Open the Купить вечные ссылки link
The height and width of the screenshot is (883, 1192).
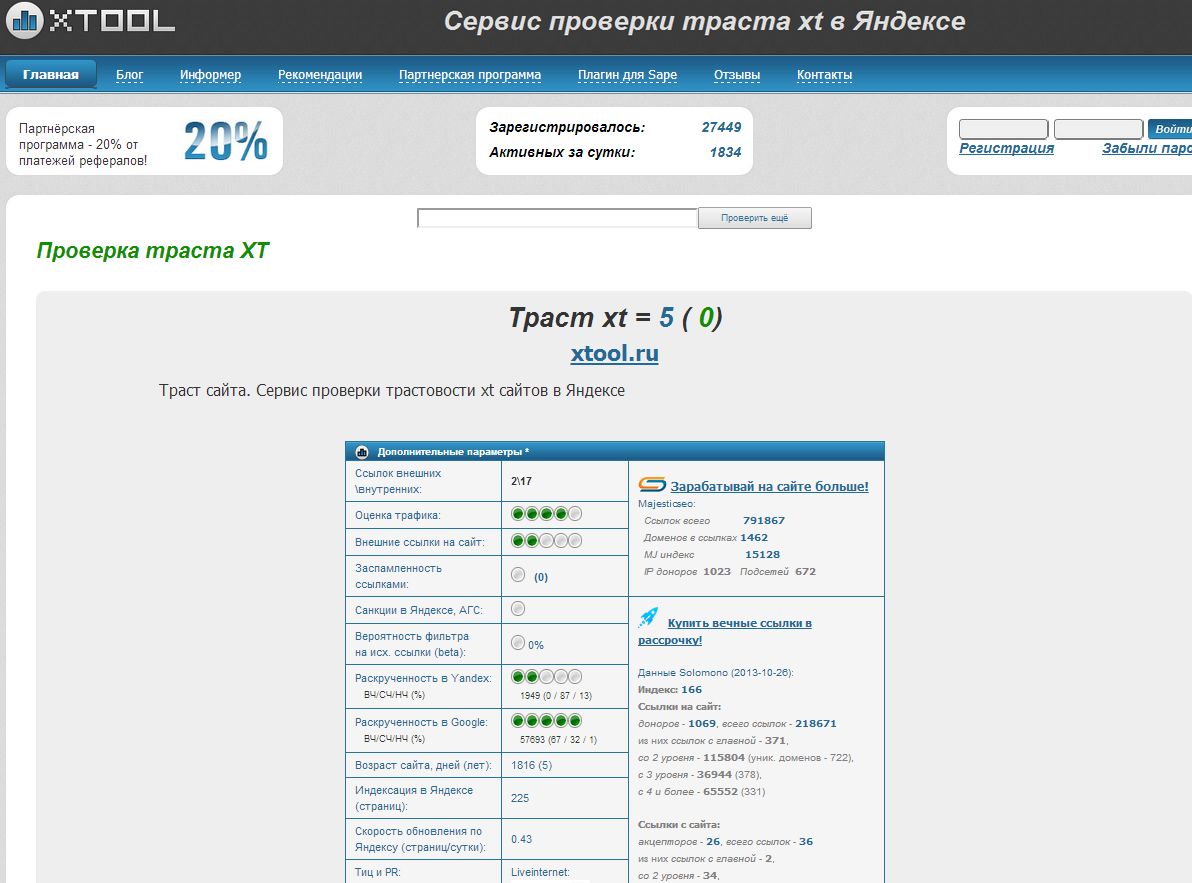(x=739, y=623)
